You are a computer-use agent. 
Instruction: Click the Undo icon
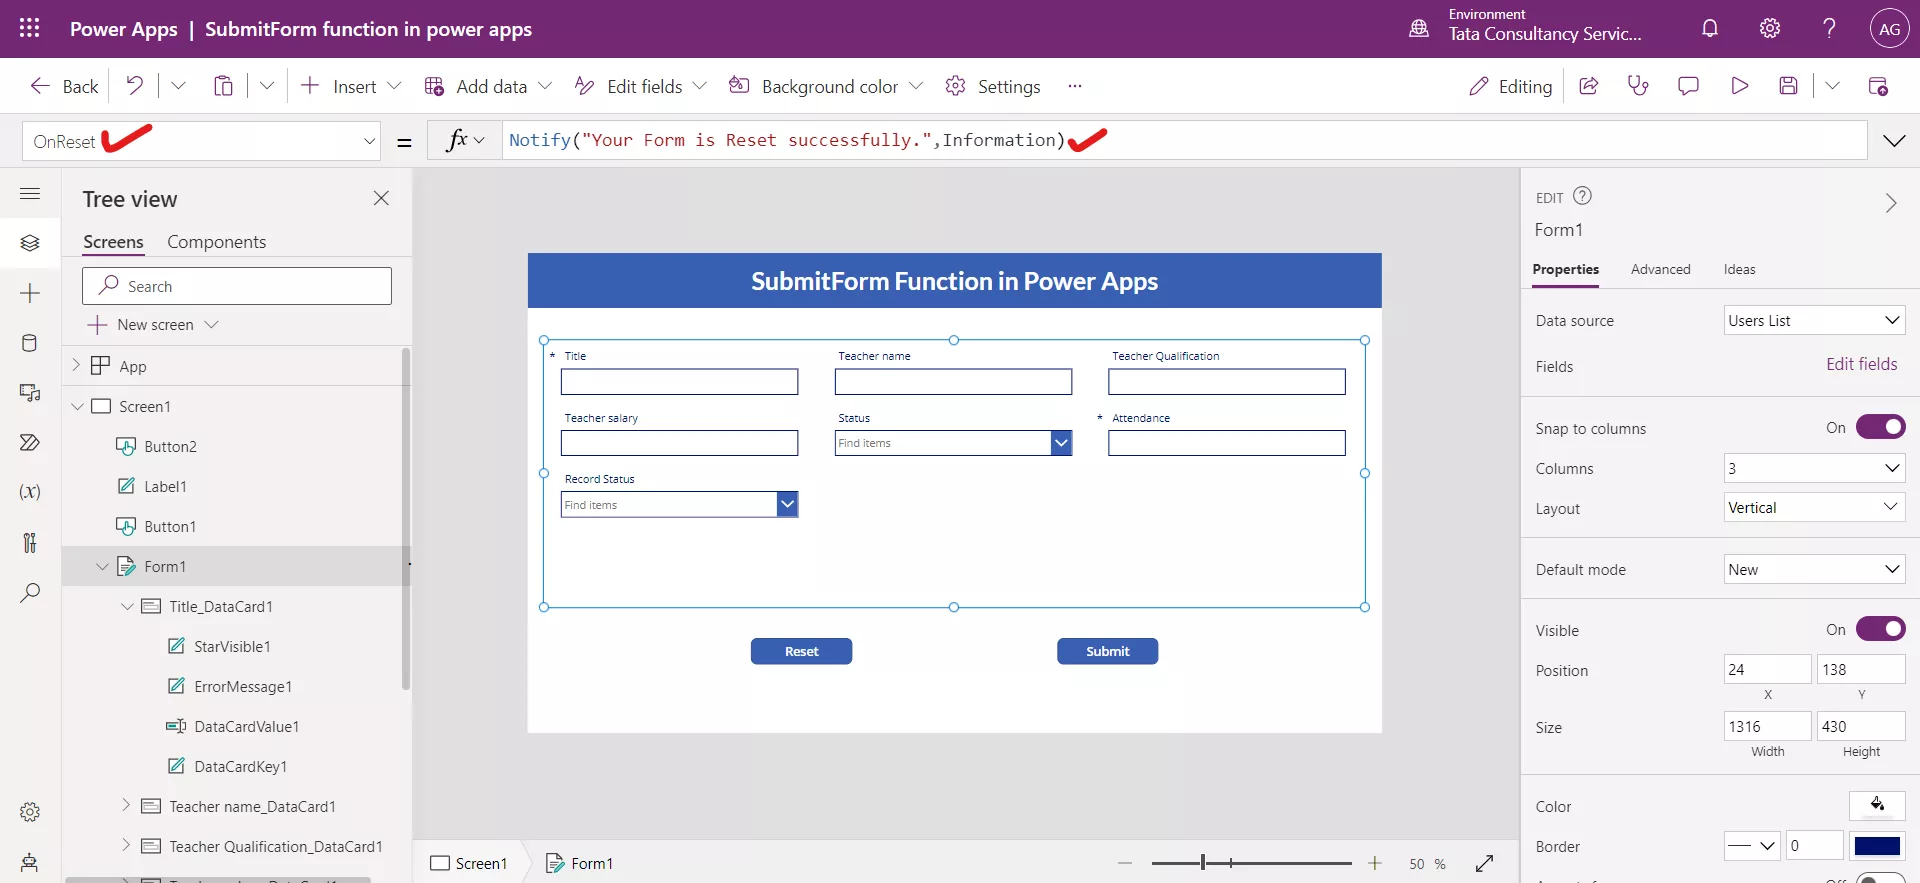(x=134, y=86)
